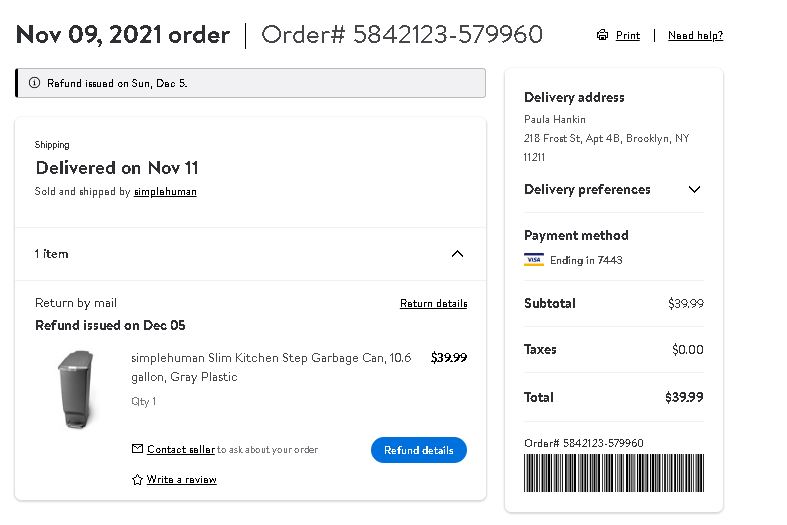
Task: Open the Print link
Action: [x=628, y=35]
